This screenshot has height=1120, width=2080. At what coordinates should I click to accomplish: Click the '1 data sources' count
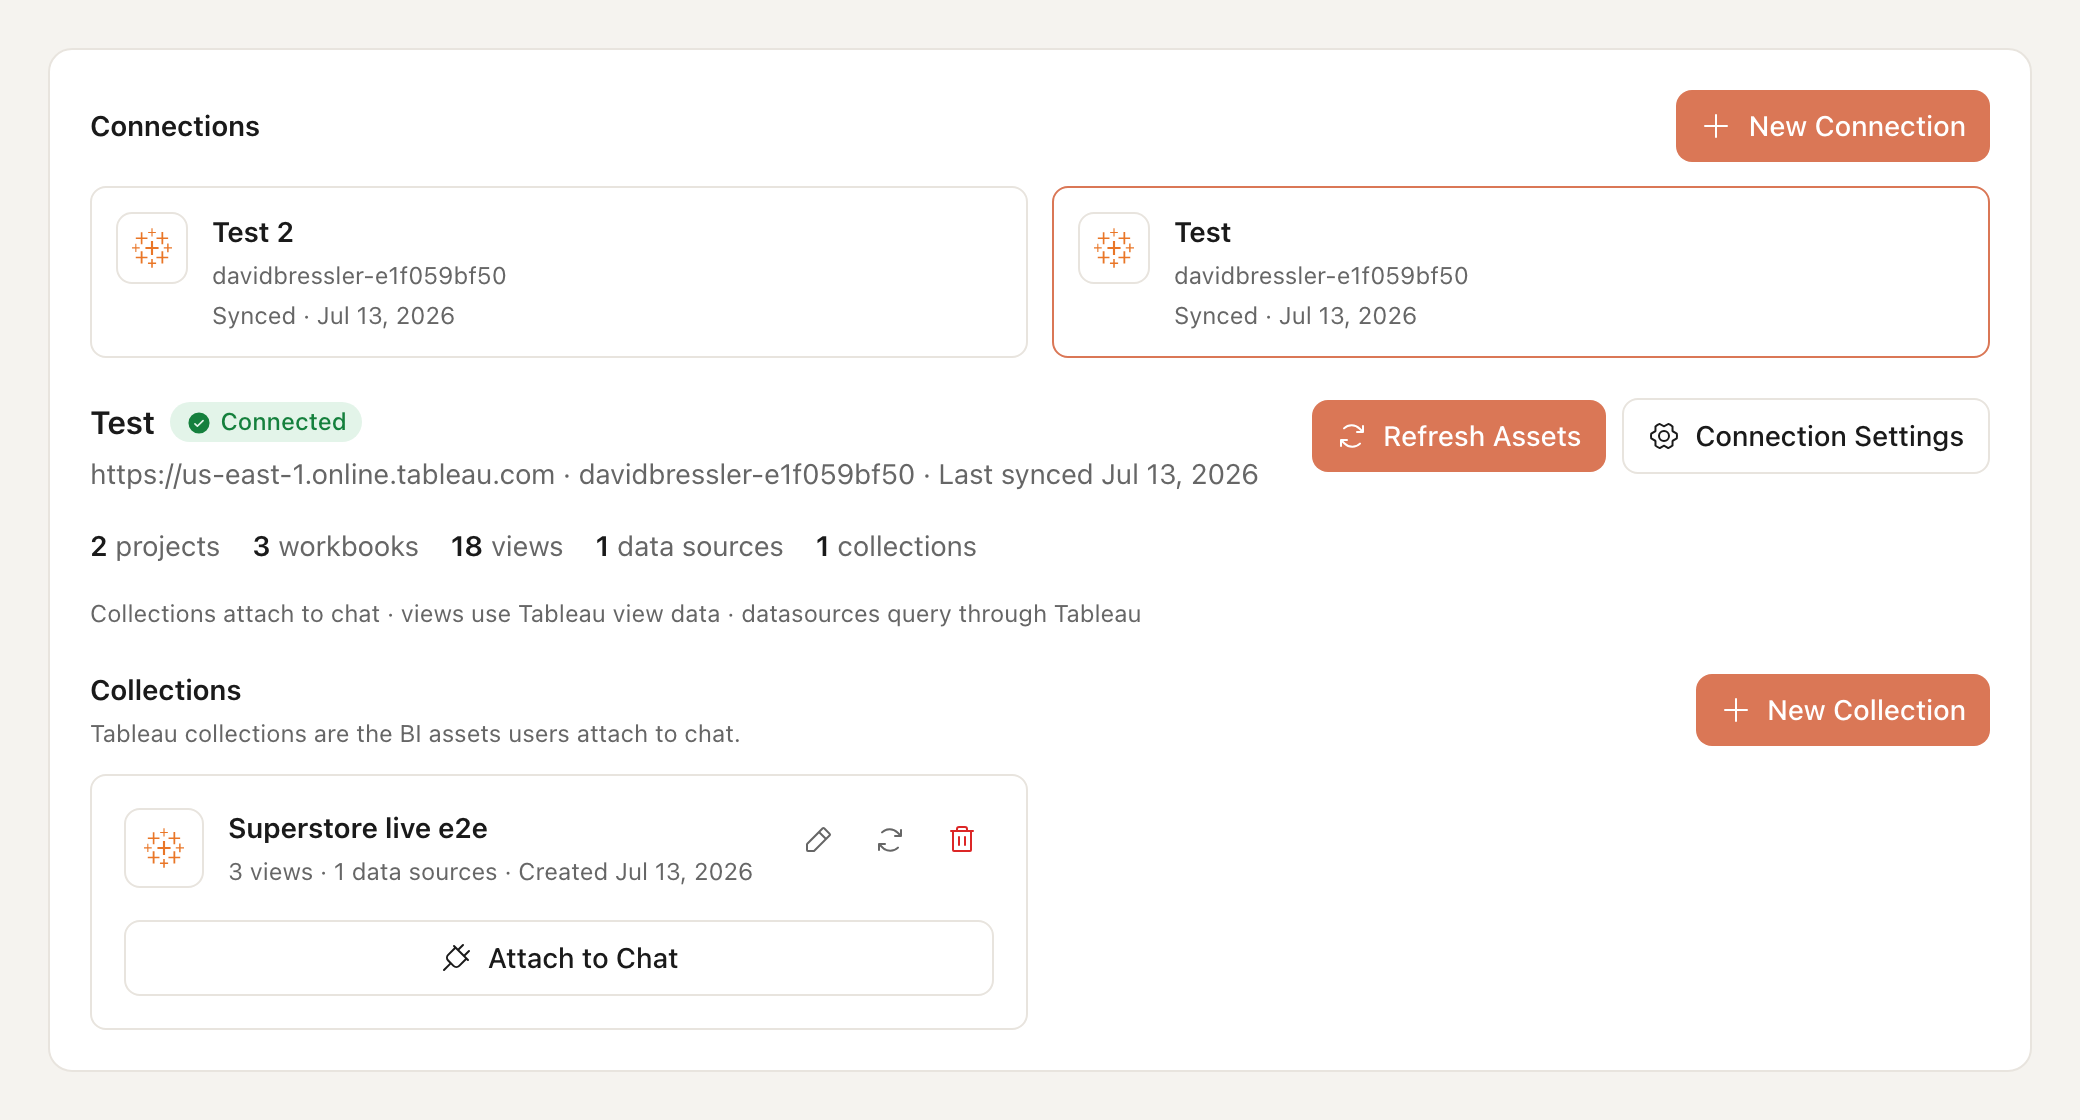tap(689, 546)
